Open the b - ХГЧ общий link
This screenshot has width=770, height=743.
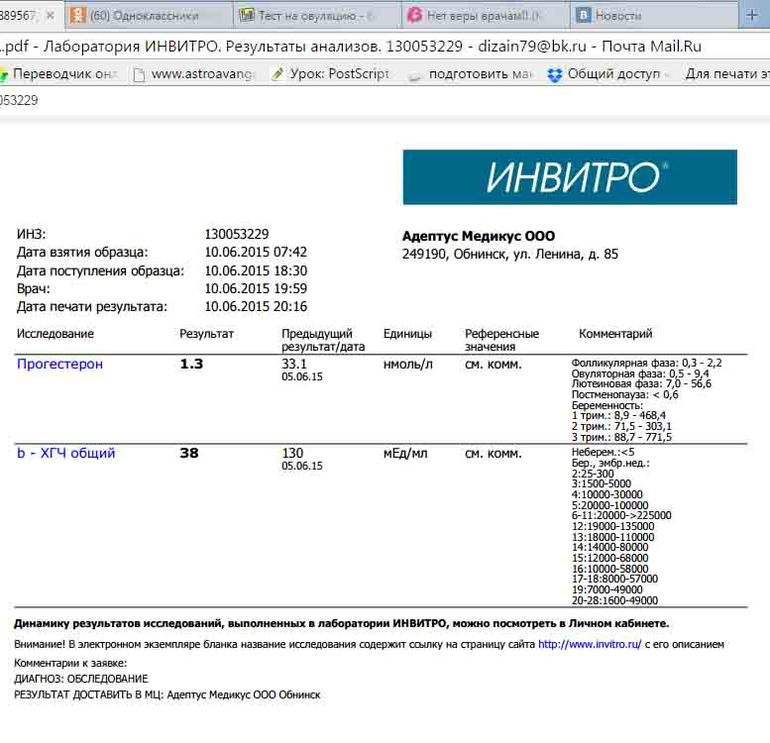66,453
